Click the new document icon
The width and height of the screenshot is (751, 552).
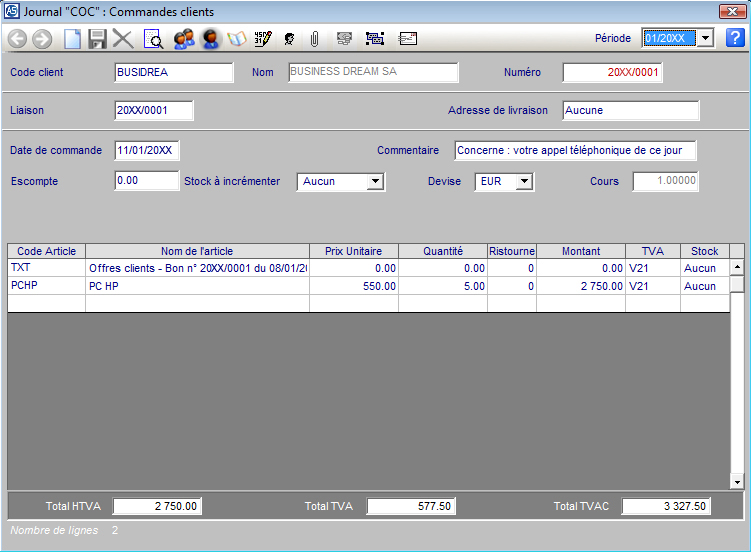click(x=71, y=39)
